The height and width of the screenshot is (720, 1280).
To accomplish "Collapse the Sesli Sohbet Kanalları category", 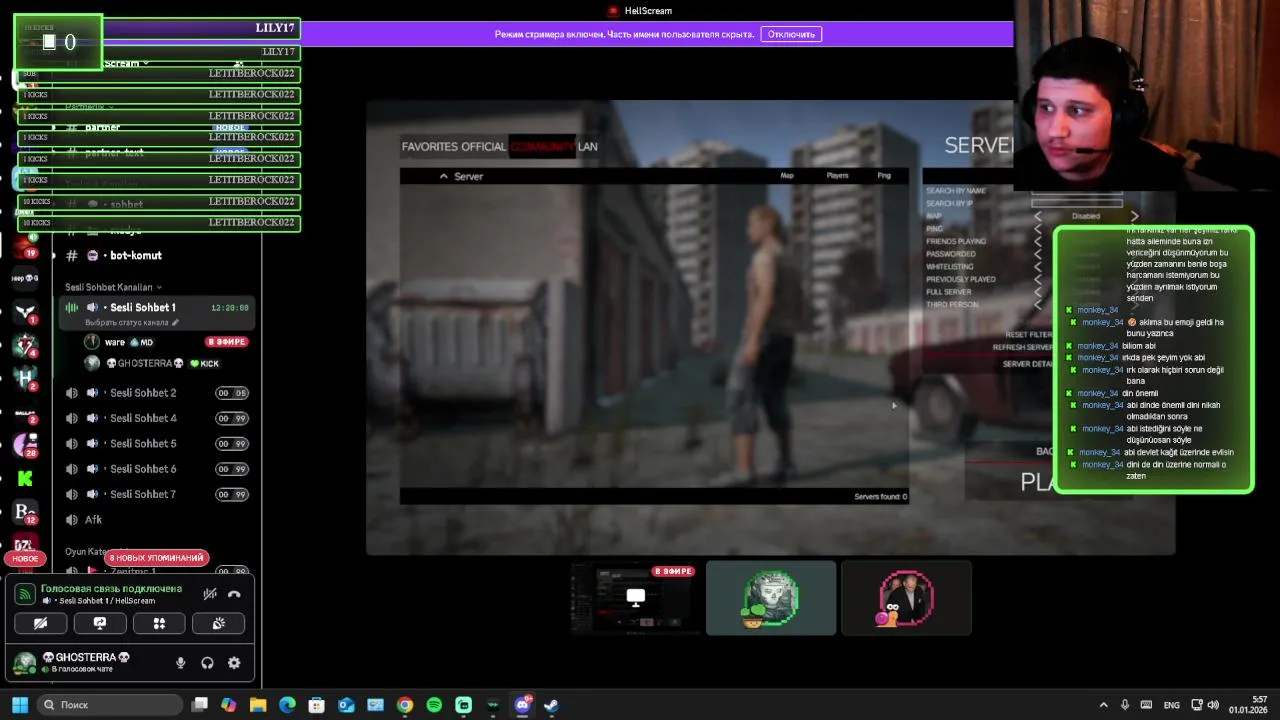I will (x=113, y=287).
